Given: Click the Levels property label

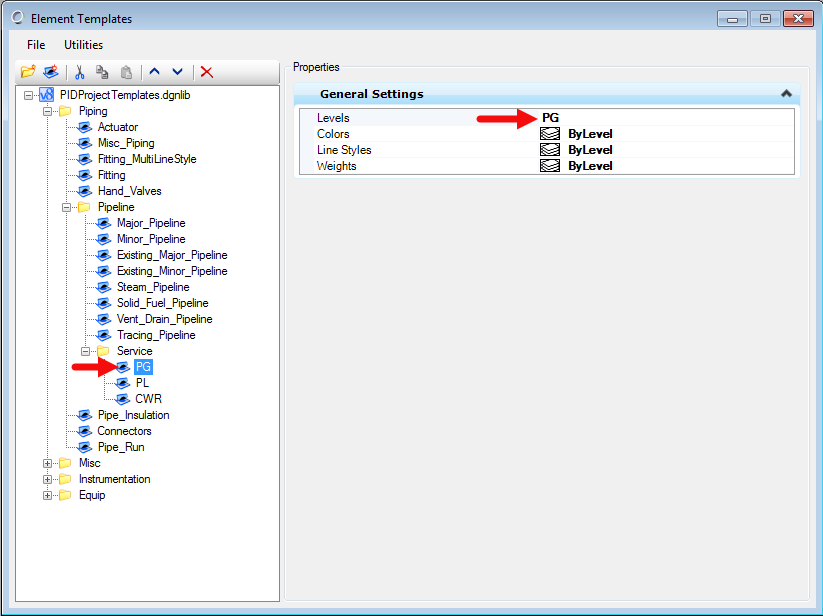Looking at the screenshot, I should click(x=333, y=118).
